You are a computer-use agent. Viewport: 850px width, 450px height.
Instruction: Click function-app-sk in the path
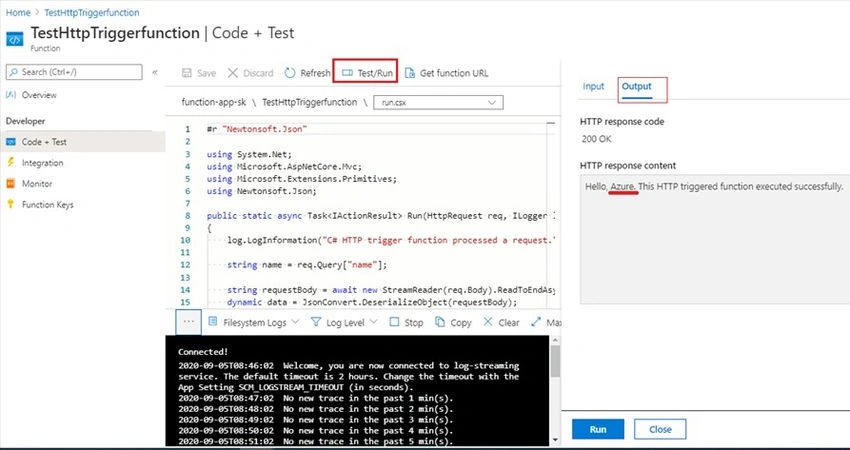[x=214, y=102]
